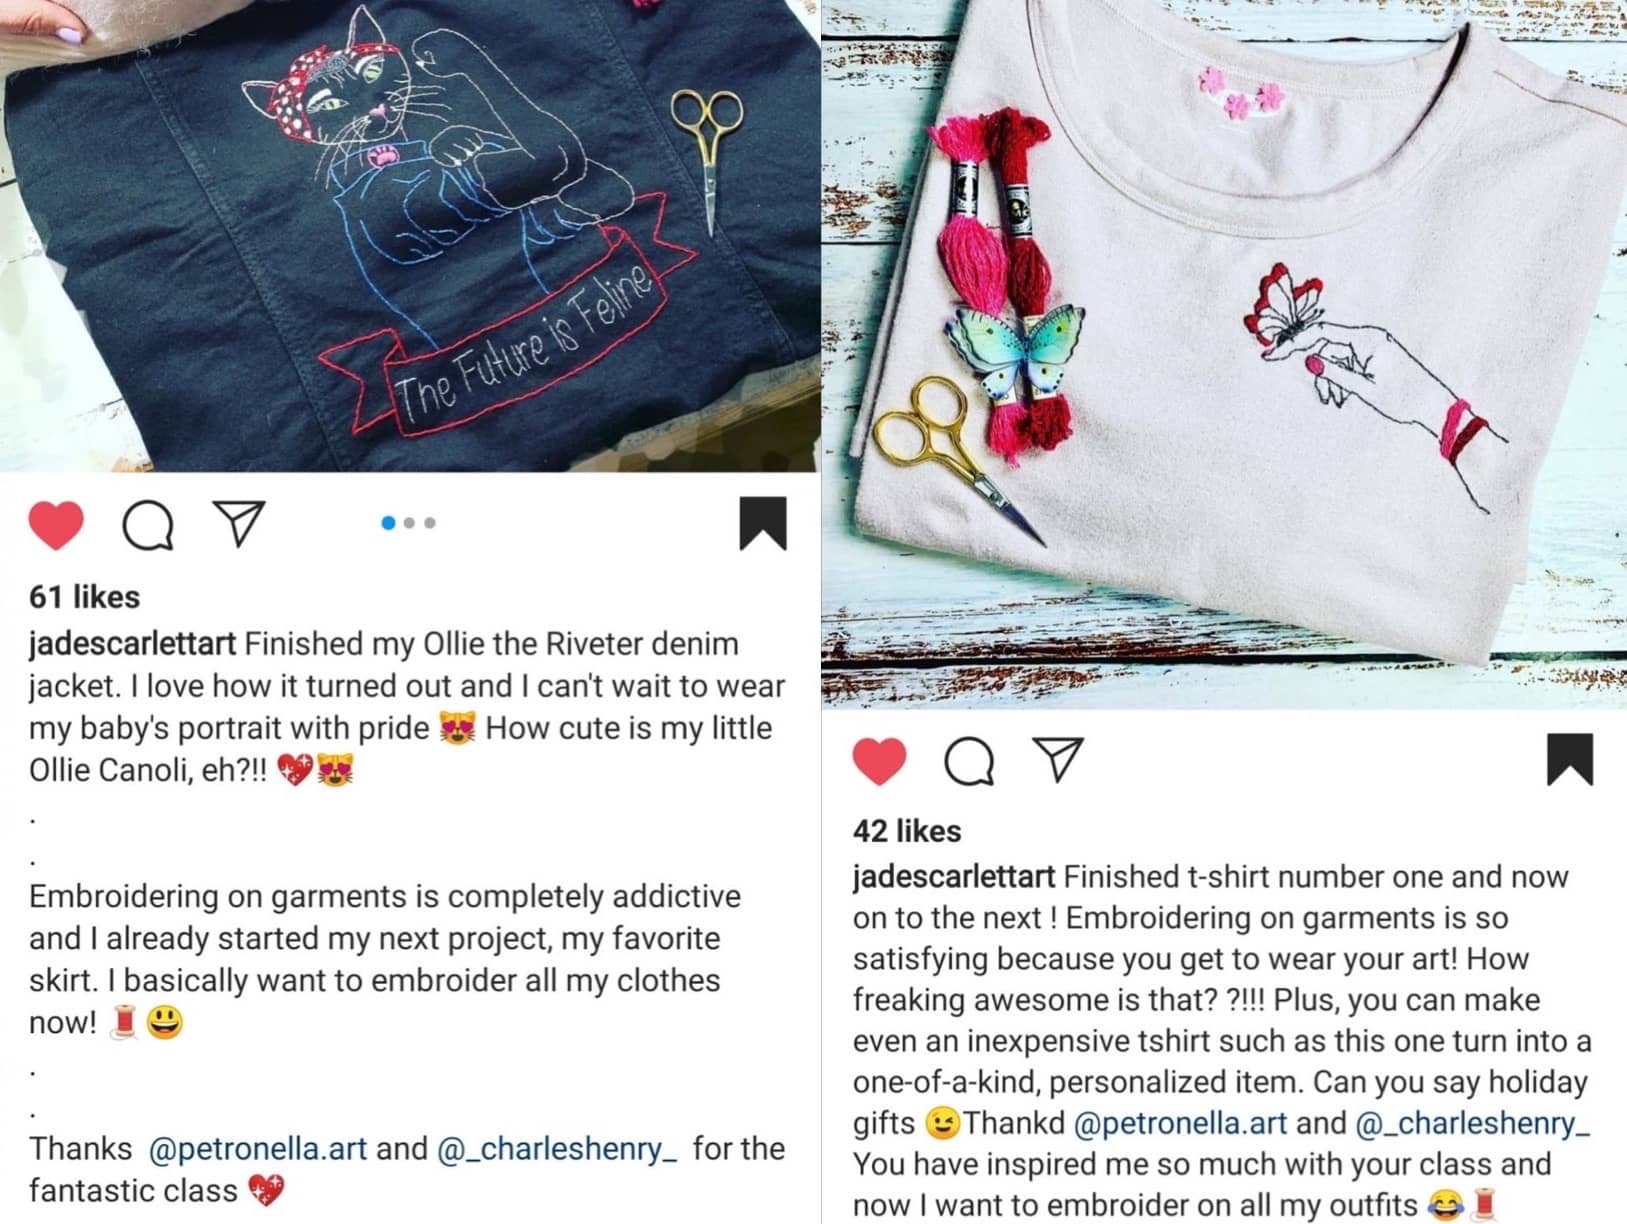The height and width of the screenshot is (1224, 1627).
Task: Open @_charleshenry_ mention in left post
Action: (x=557, y=1149)
